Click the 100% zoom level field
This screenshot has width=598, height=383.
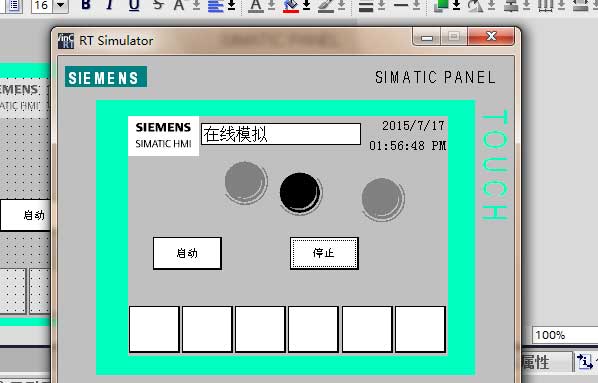point(564,335)
